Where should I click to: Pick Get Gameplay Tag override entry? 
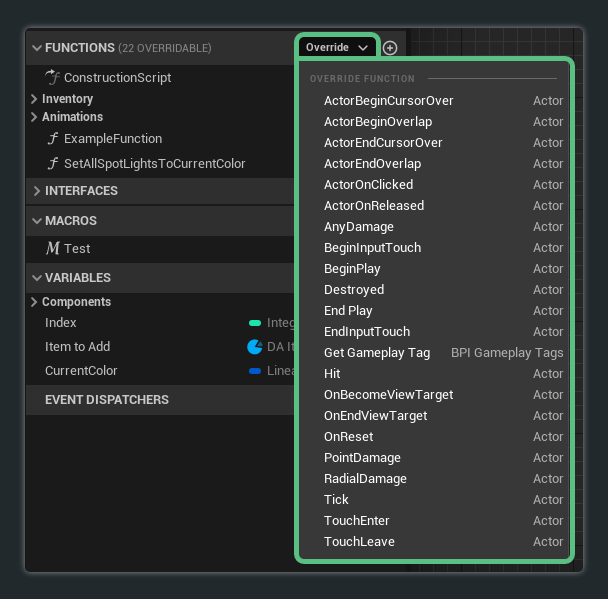pos(376,353)
